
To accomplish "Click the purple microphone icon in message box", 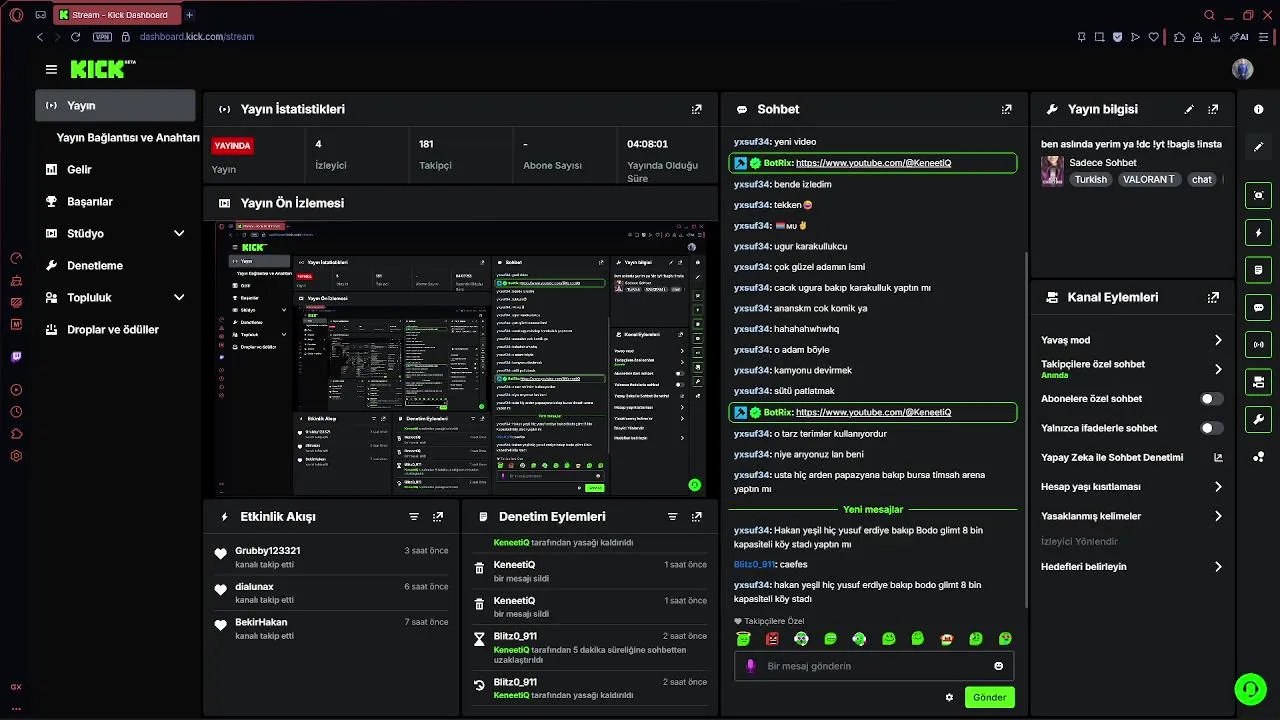I will (751, 666).
